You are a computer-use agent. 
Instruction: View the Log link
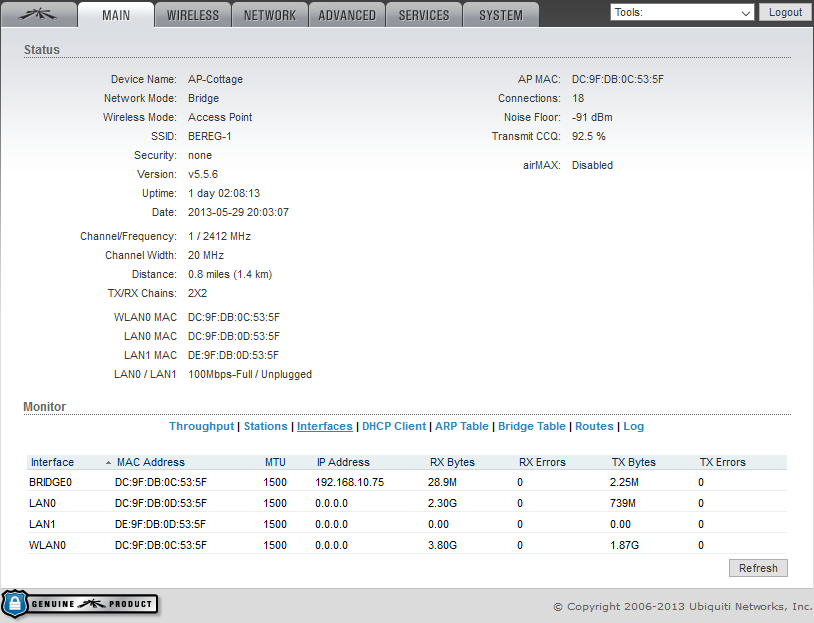[633, 426]
